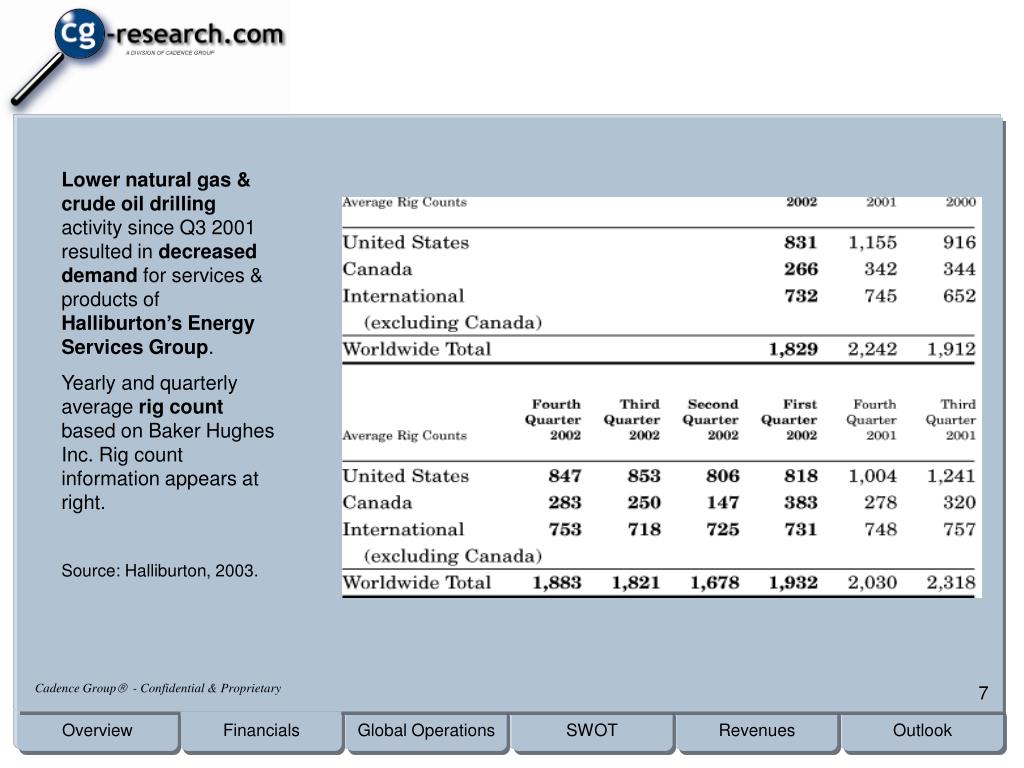The height and width of the screenshot is (768, 1024).
Task: Select quarterly Canada value 147
Action: coord(722,503)
